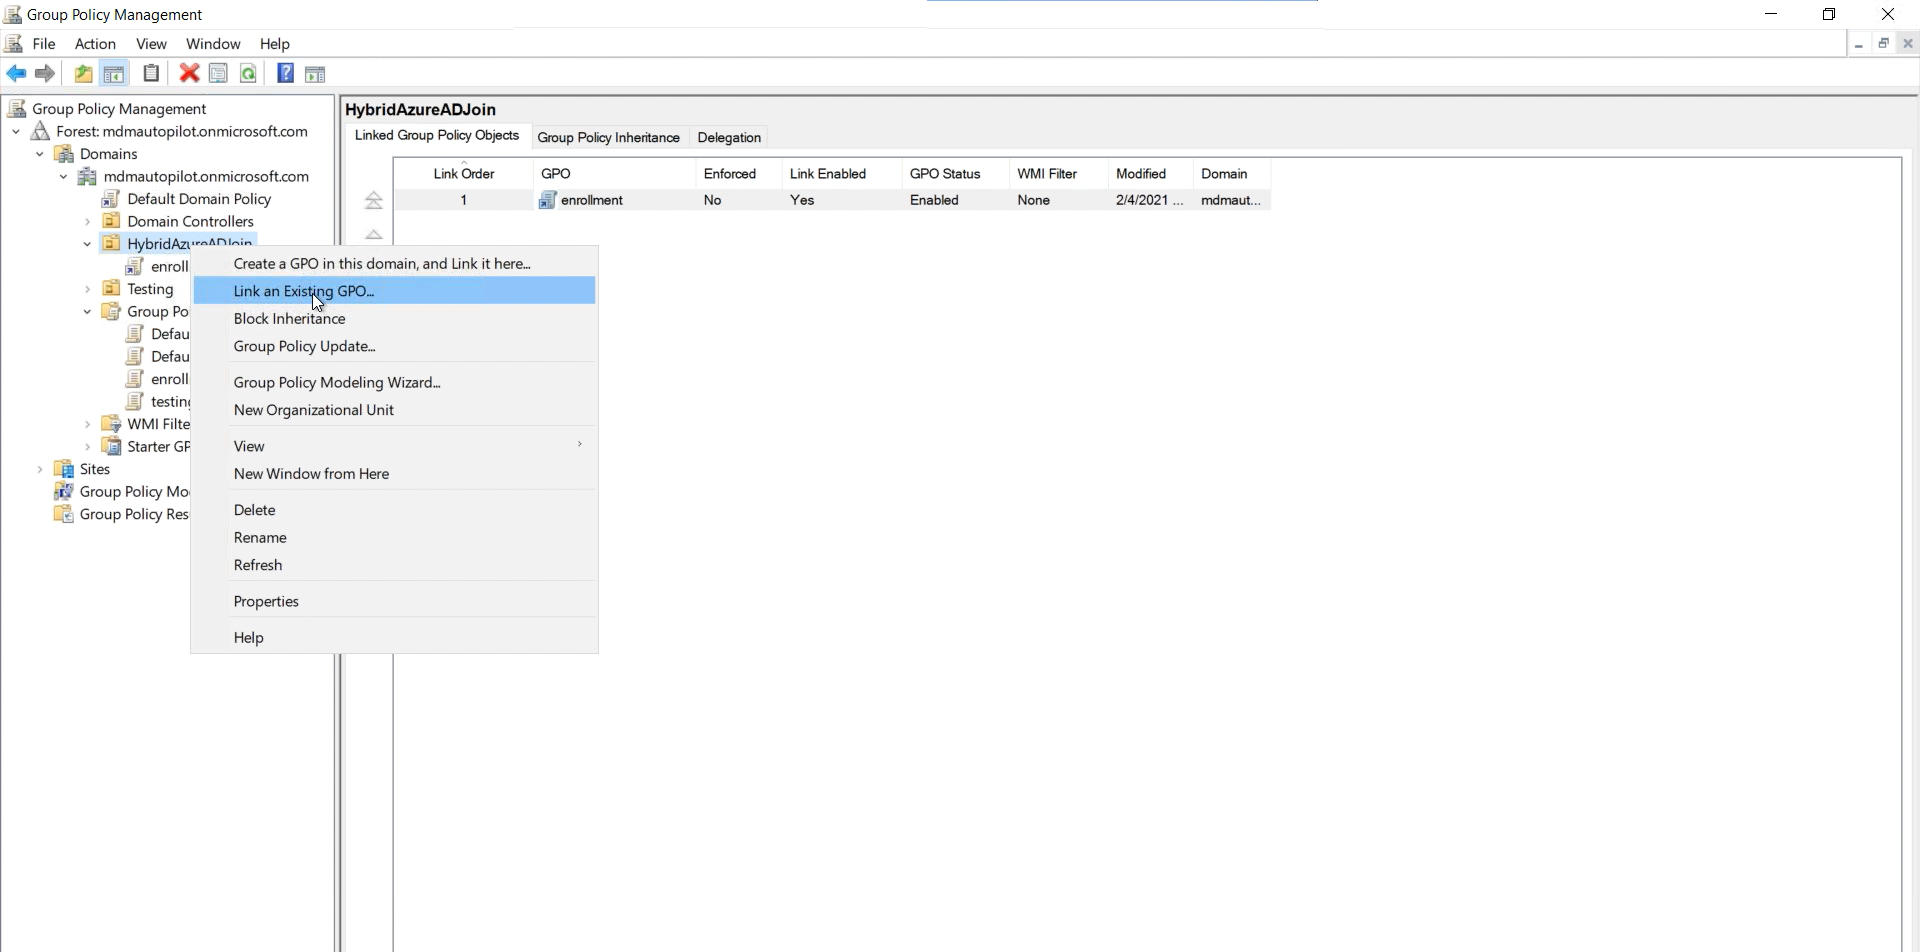Click the Group Policy Results node icon
Viewport: 1920px width, 952px height.
pos(64,514)
